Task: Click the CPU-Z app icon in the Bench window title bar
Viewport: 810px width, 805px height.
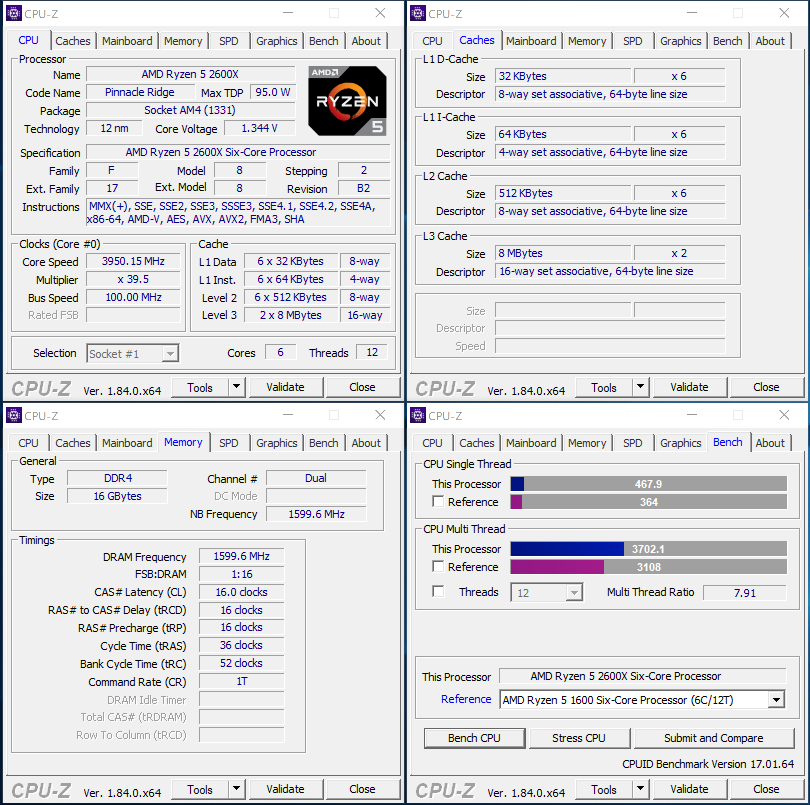Action: pyautogui.click(x=418, y=415)
